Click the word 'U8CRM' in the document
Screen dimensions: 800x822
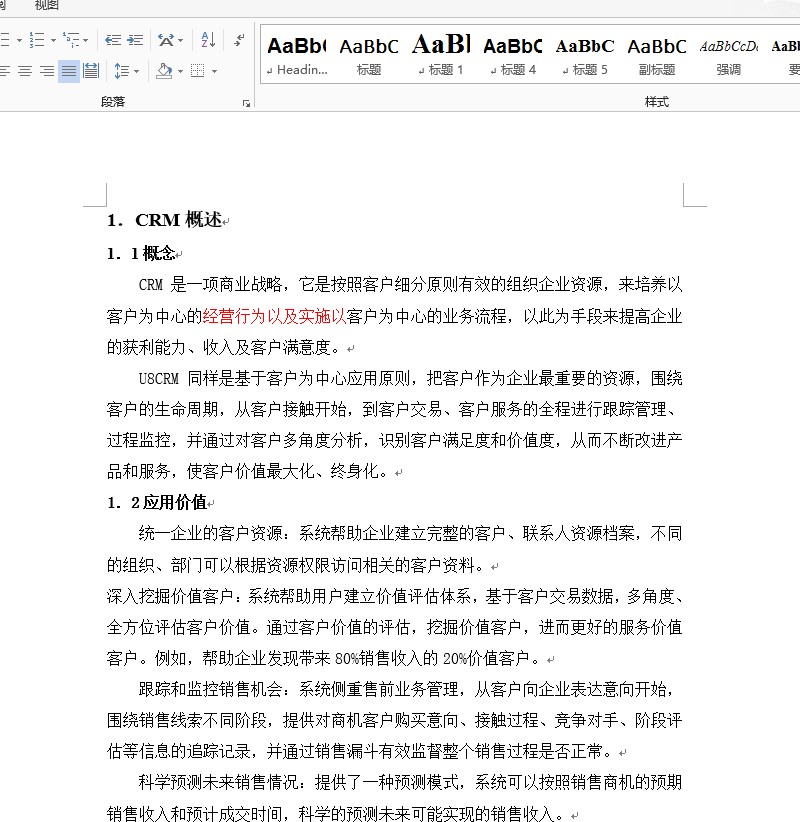(158, 378)
